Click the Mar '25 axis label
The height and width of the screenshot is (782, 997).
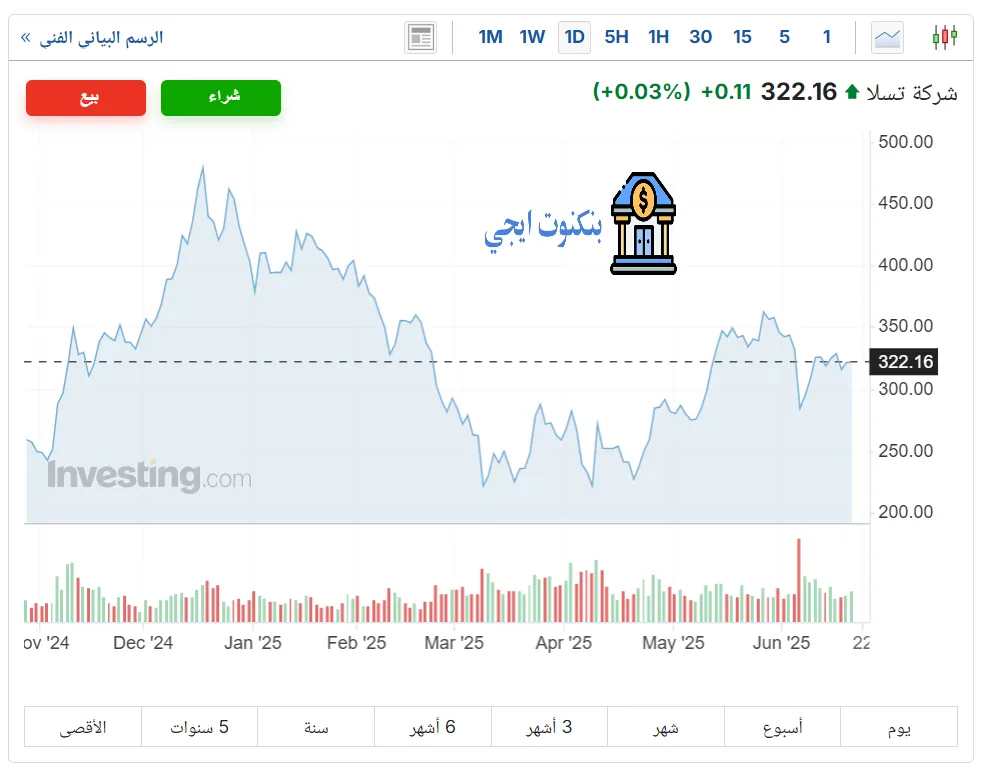pos(454,643)
